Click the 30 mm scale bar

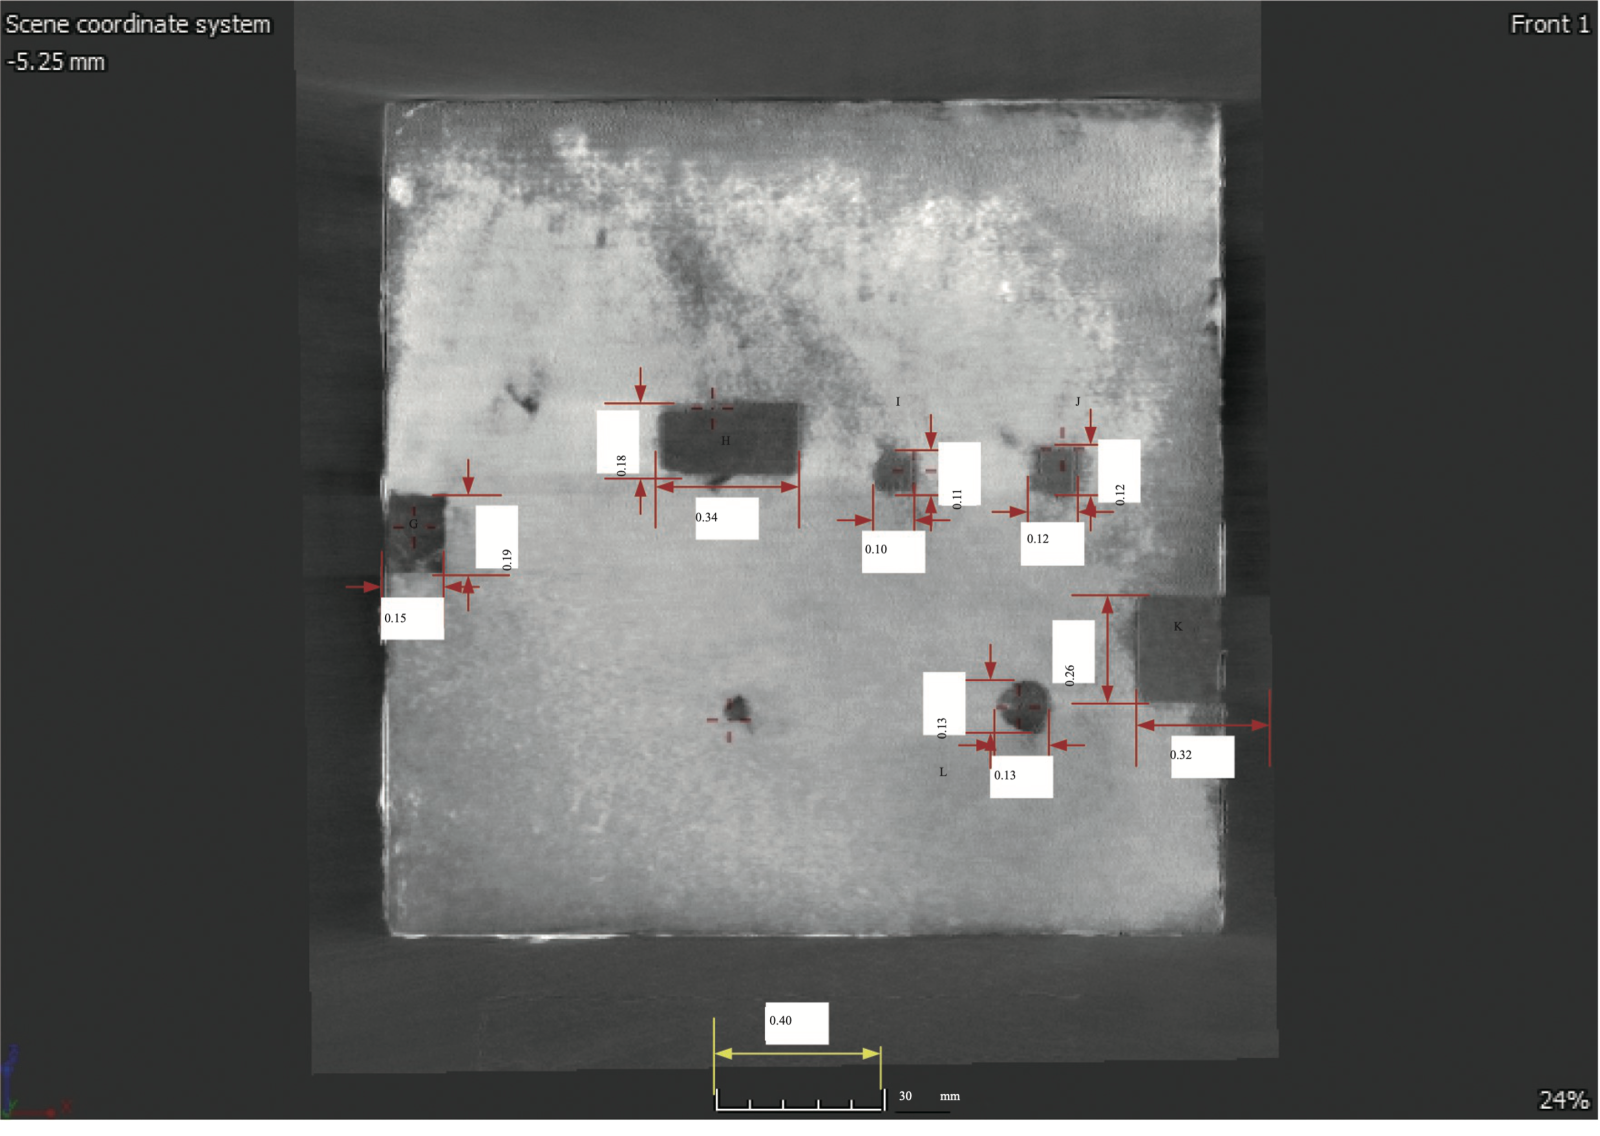[x=800, y=1100]
